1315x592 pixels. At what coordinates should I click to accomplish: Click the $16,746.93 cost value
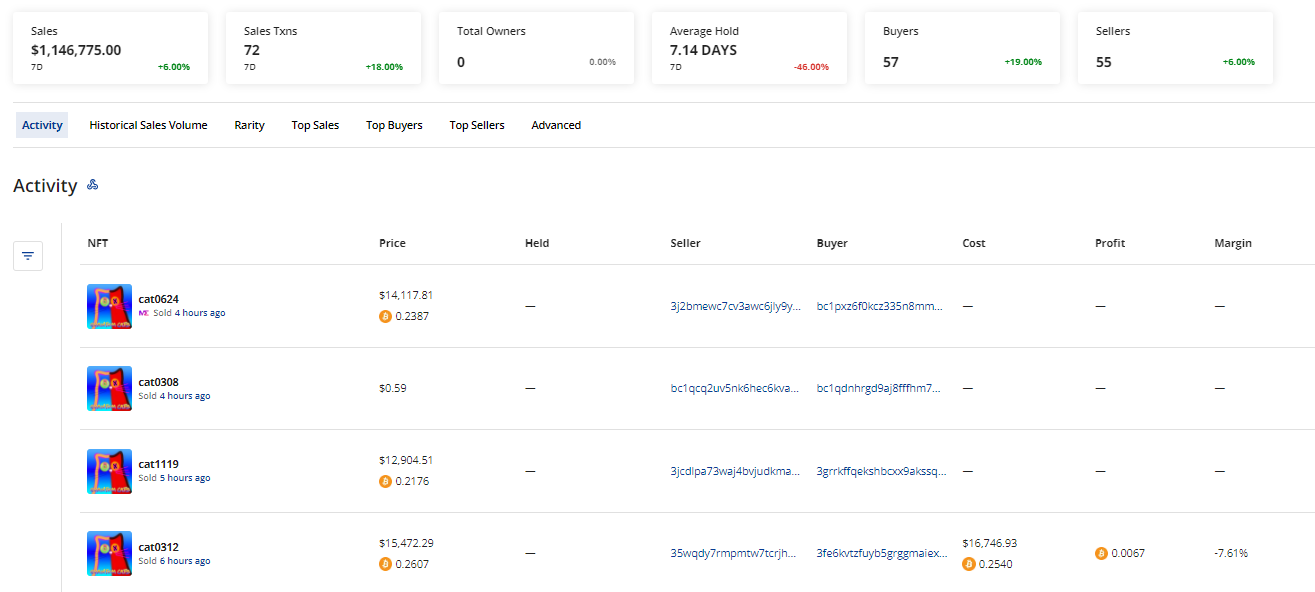(989, 543)
